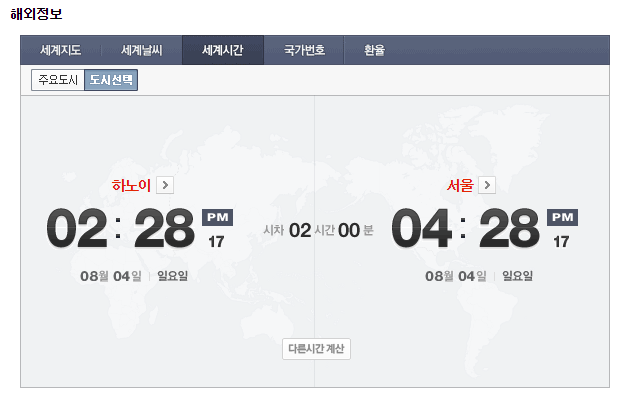Screen dimensions: 626x394
Task: Click 일요일 beneath the Seoul clock
Action: [517, 276]
